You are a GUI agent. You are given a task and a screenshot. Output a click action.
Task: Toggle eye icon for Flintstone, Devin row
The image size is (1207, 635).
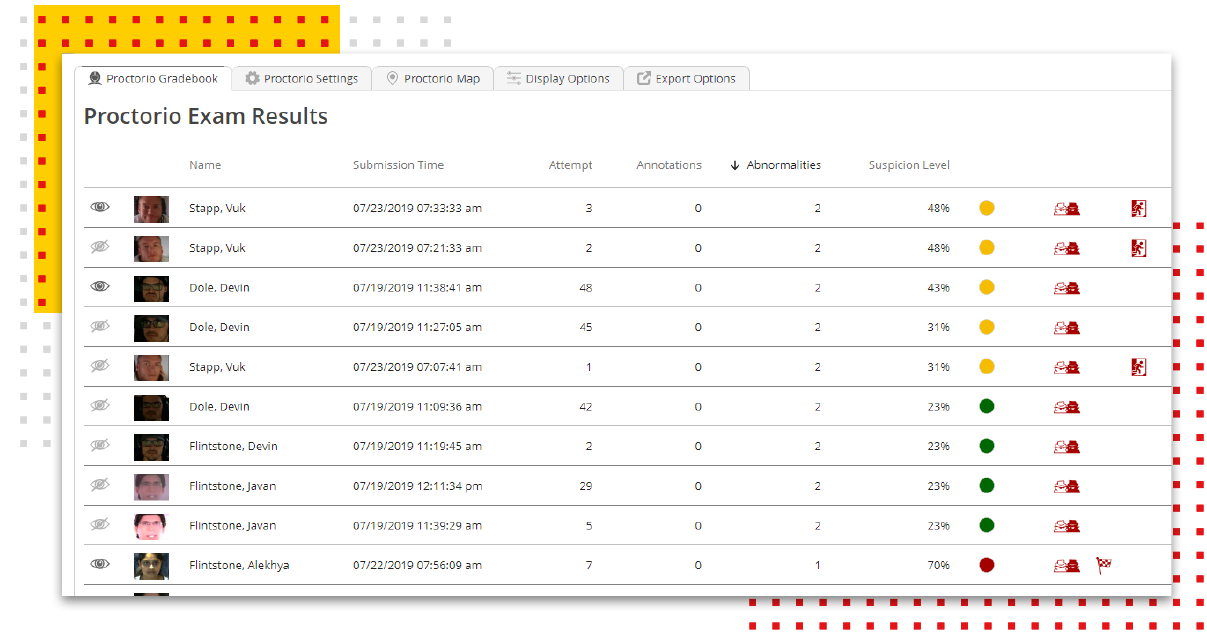pos(100,445)
